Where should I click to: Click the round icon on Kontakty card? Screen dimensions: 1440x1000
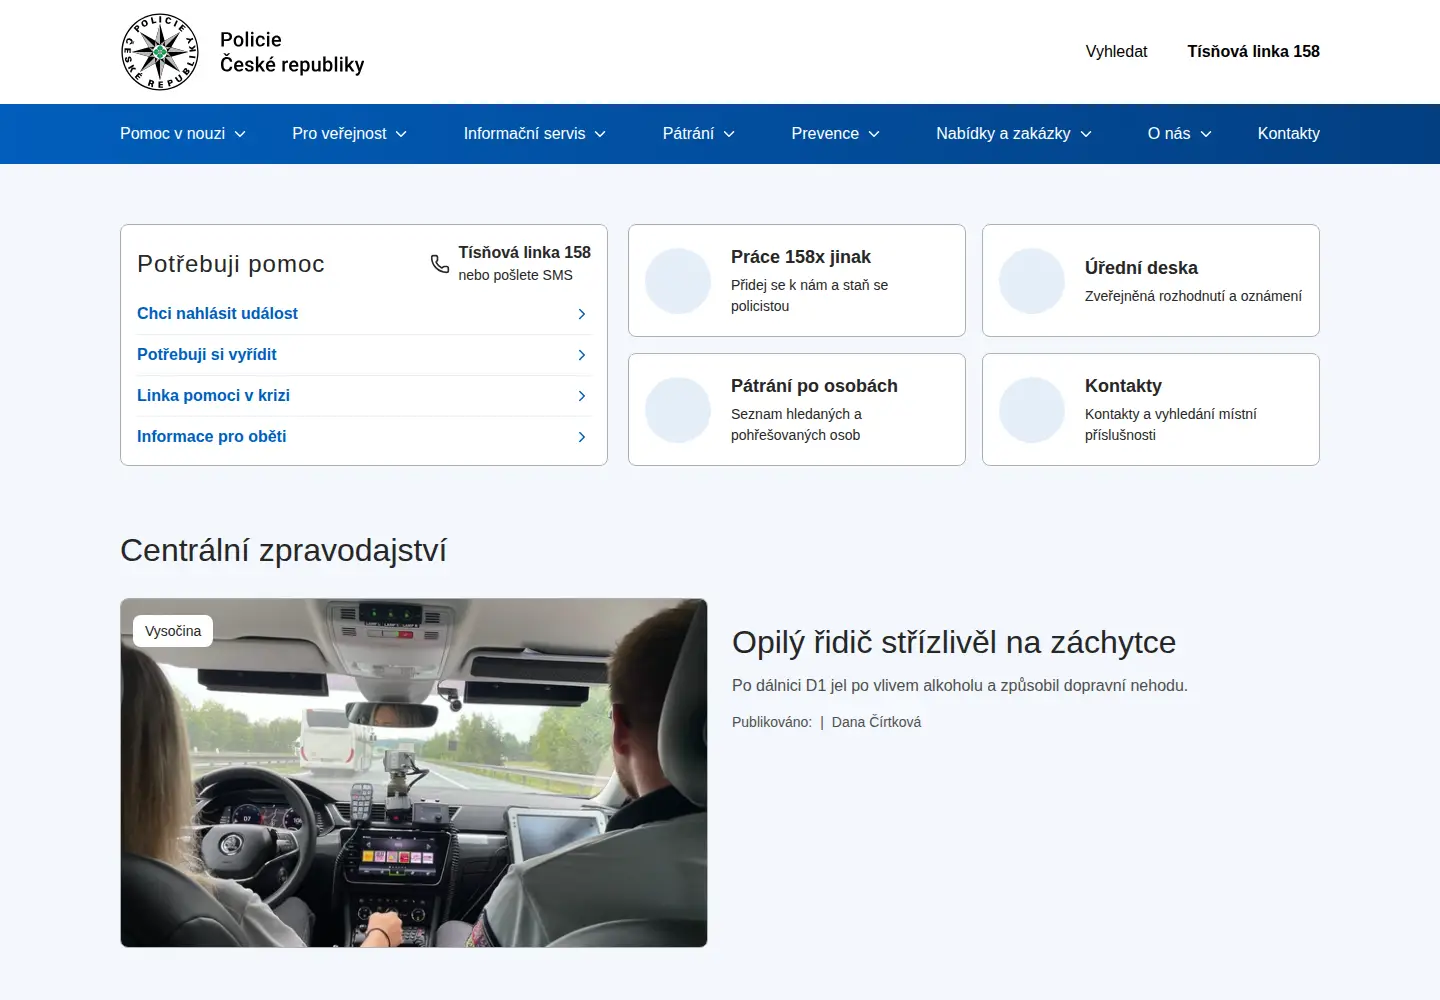(1032, 410)
